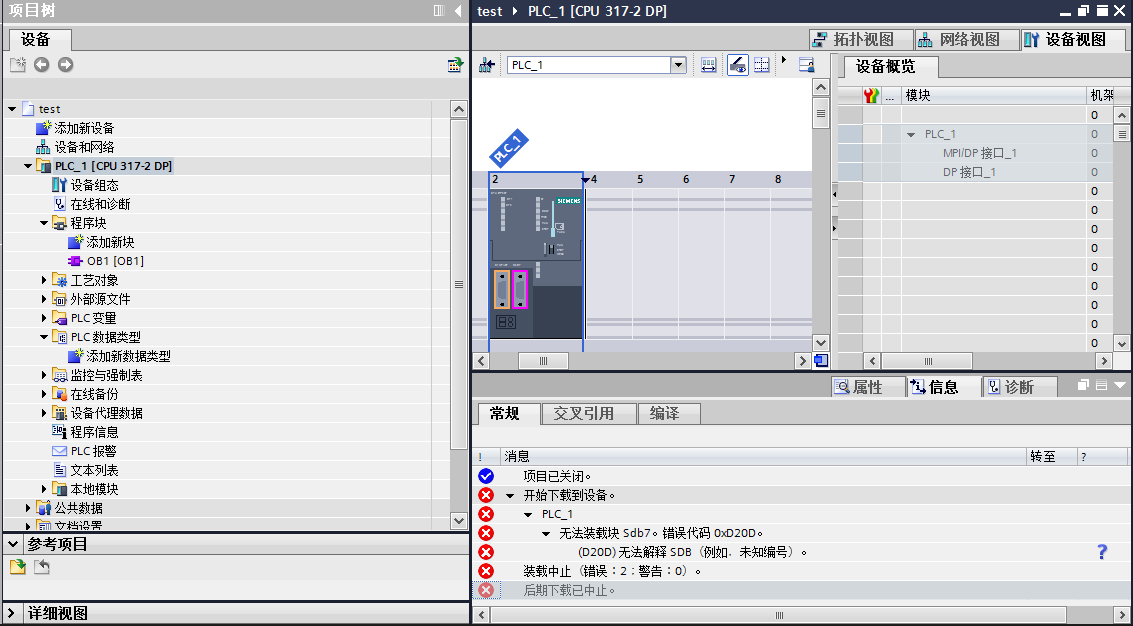Expand the 设备代理数据 folder
This screenshot has height=626, width=1133.
(44, 413)
